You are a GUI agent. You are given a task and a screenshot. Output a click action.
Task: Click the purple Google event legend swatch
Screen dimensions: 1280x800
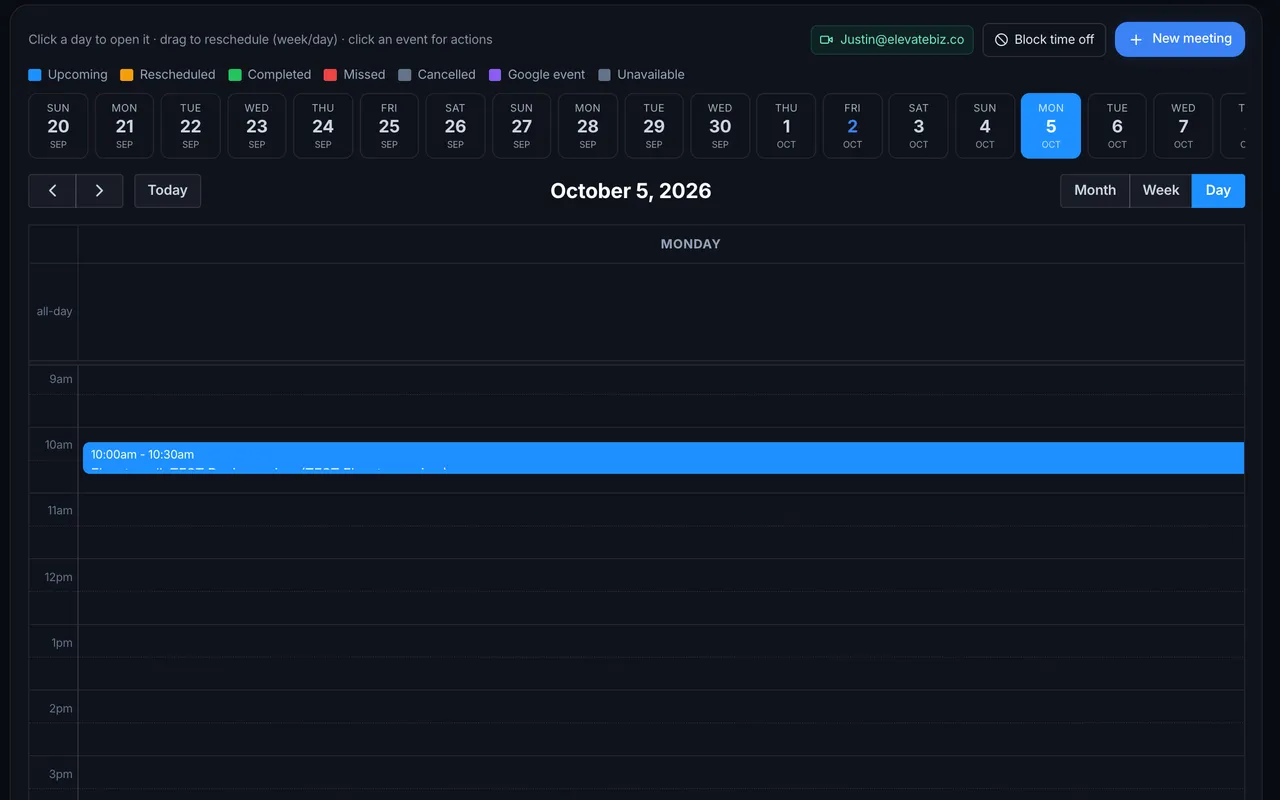(495, 75)
